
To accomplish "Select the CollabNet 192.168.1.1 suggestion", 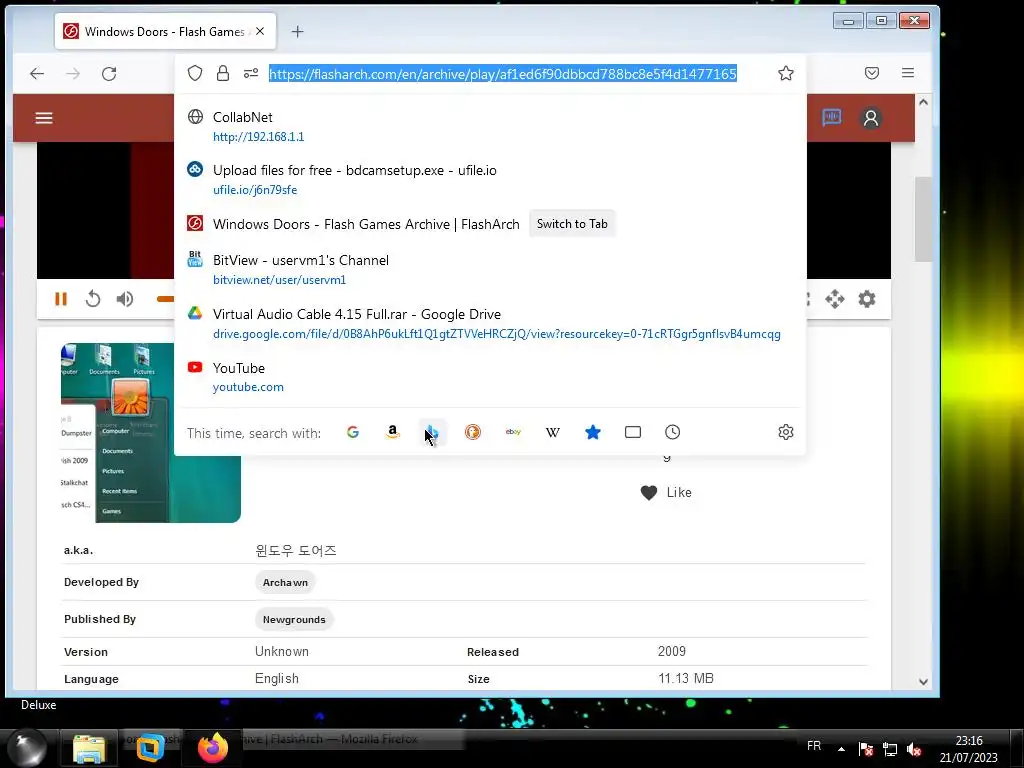I will point(490,127).
